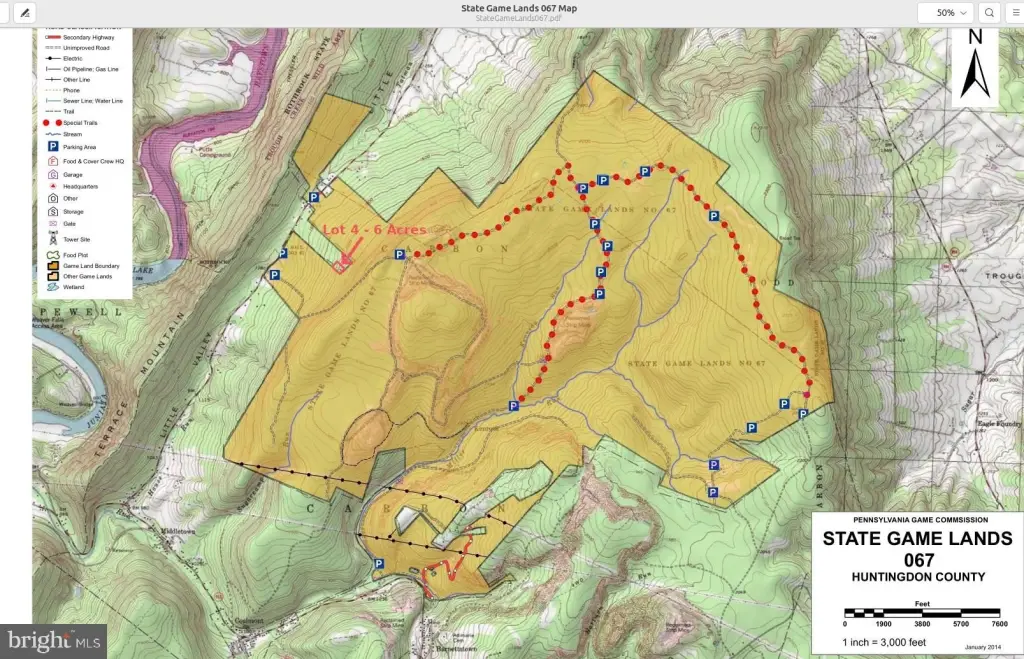Click the Headquarters legend icon
Screen dimensions: 1024x659
[x=51, y=186]
